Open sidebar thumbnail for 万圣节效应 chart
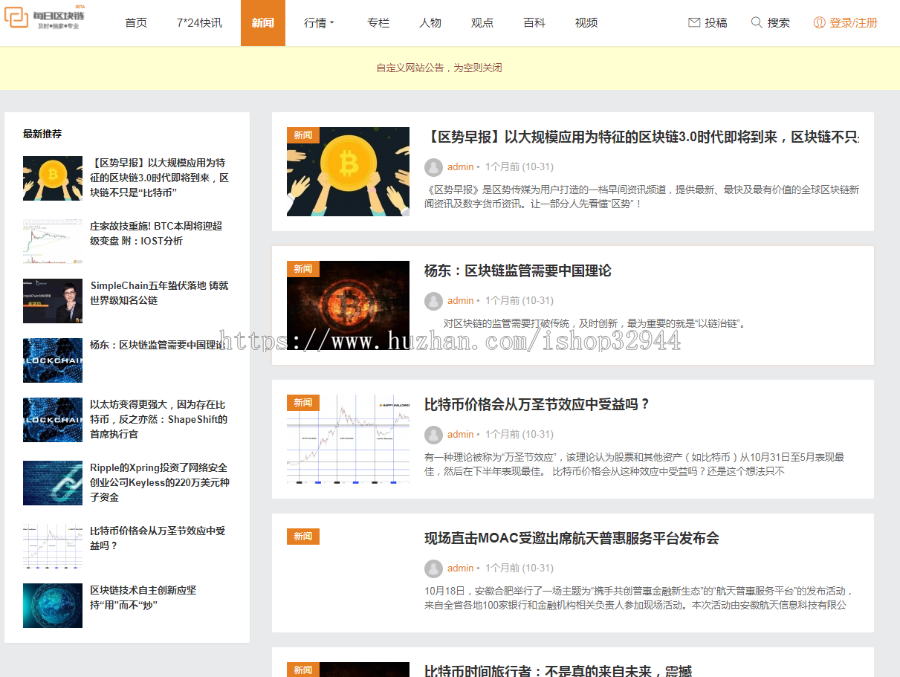Screen dimensions: 900x677 53,546
